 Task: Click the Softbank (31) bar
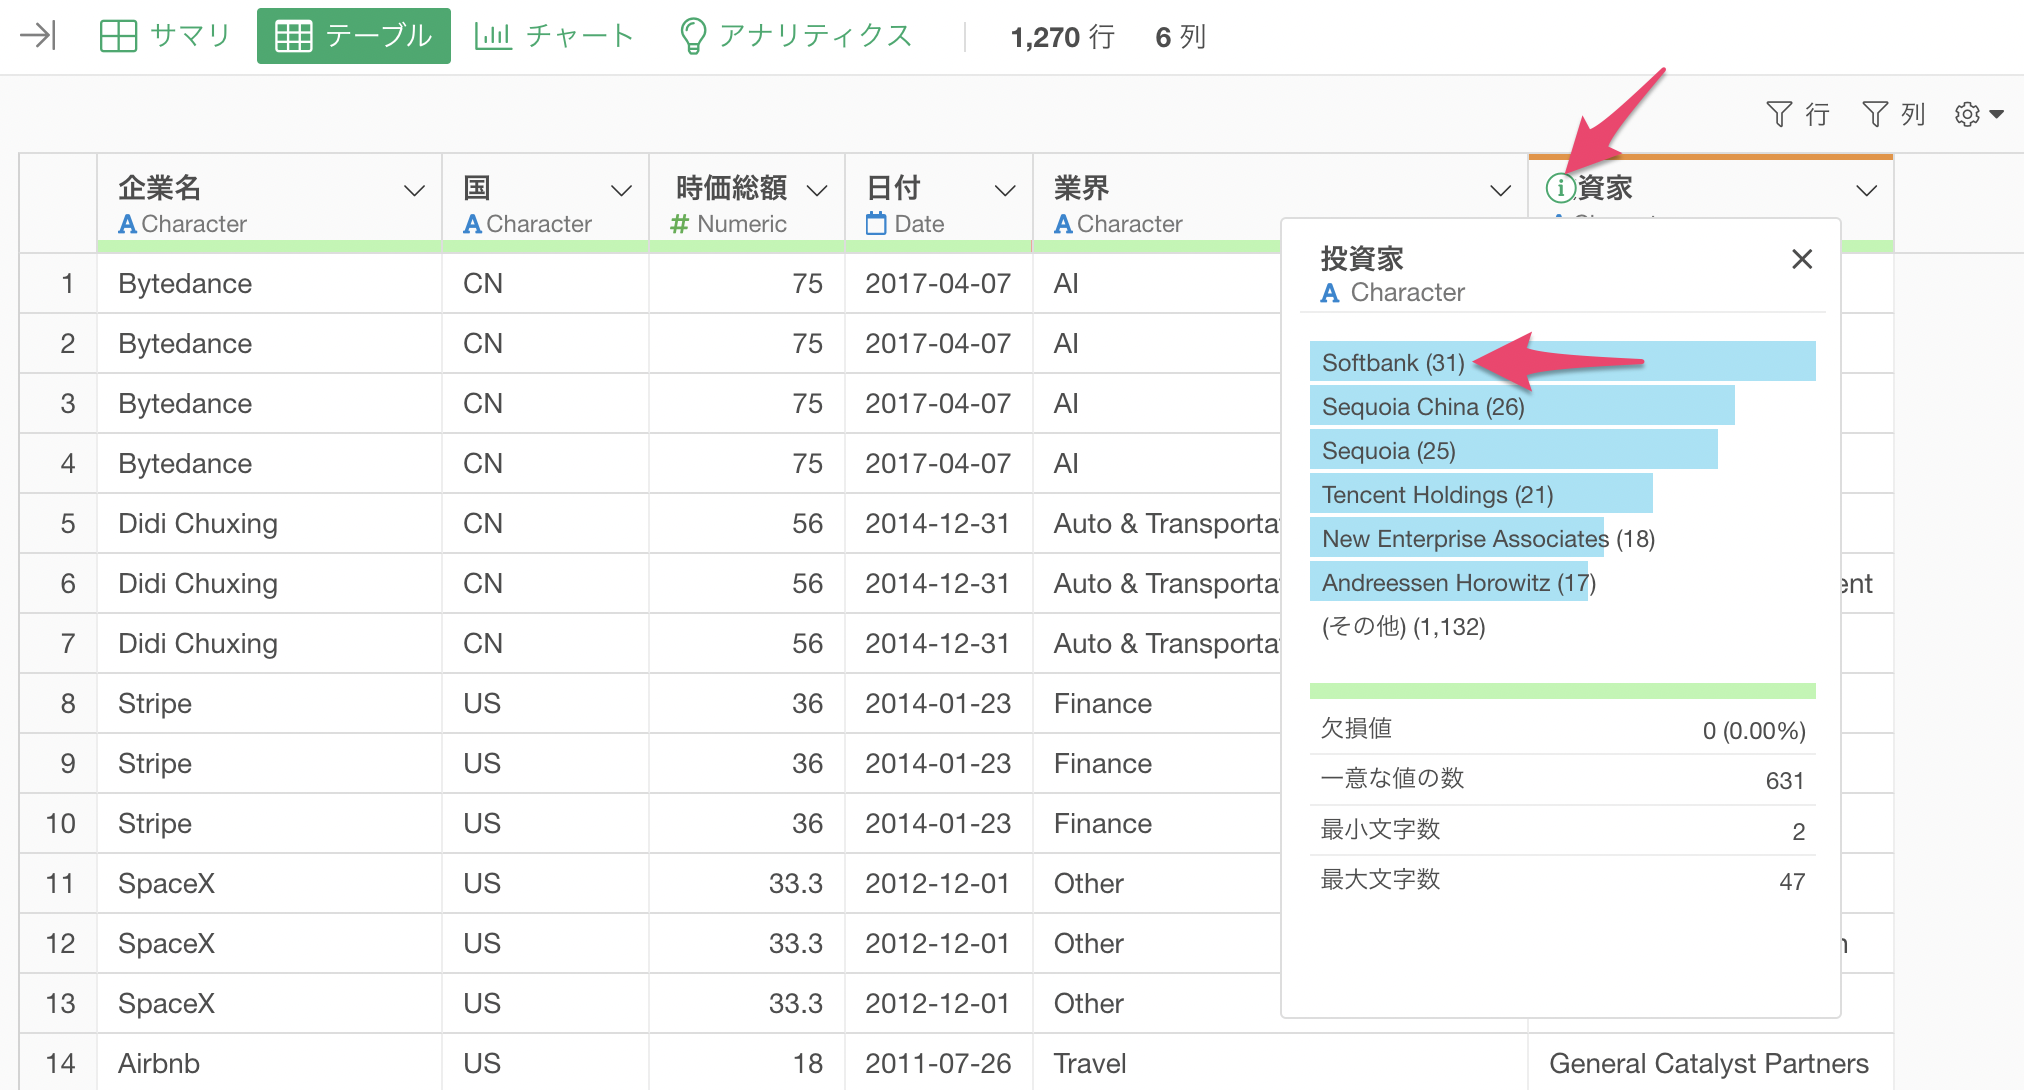[x=1562, y=362]
